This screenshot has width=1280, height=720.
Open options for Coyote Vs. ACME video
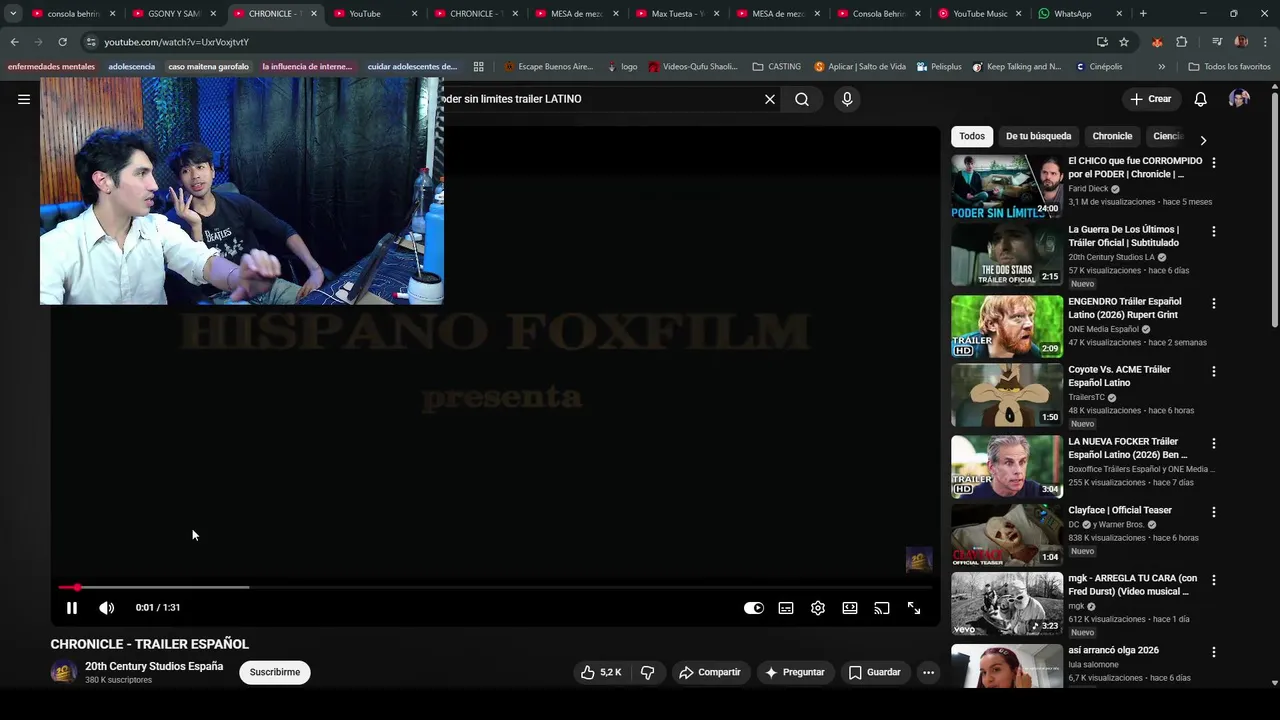pyautogui.click(x=1214, y=371)
